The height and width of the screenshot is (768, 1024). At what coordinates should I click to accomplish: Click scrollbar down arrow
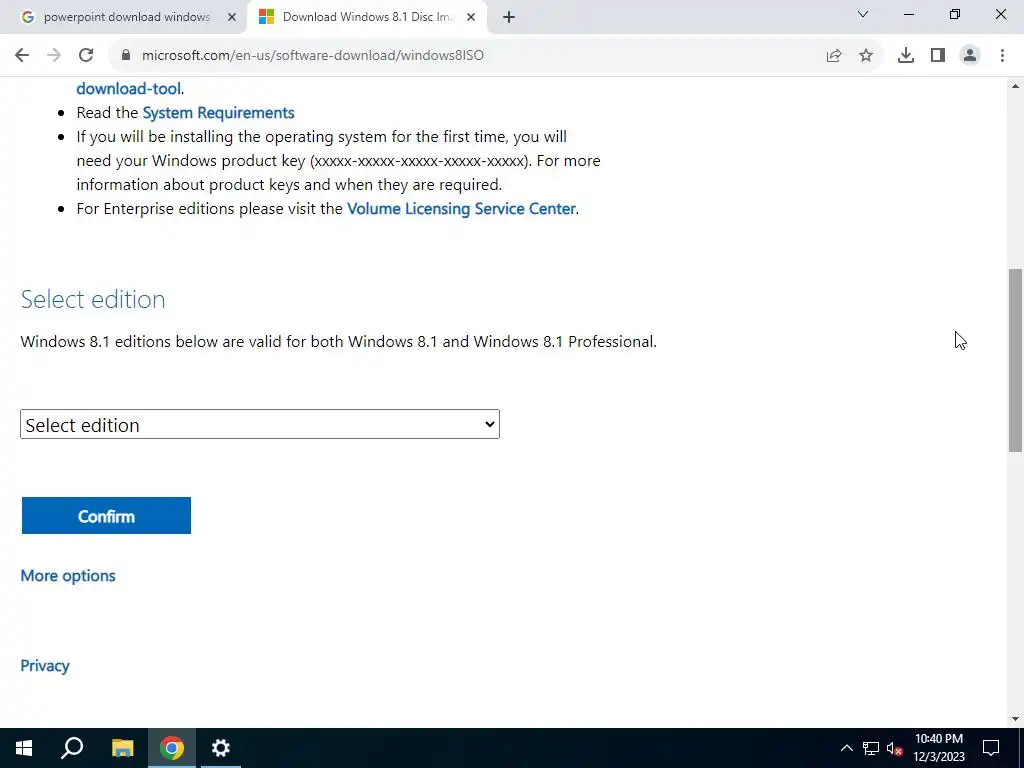[1016, 719]
